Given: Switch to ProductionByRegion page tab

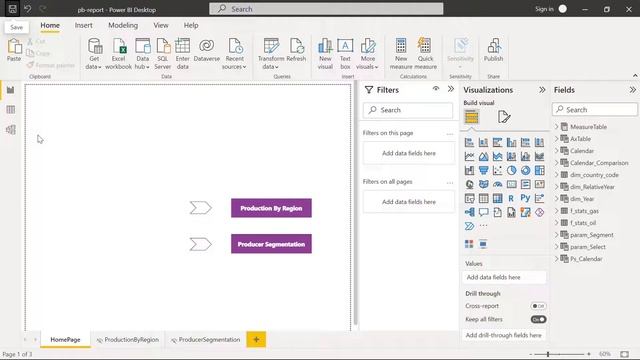Looking at the screenshot, I should point(128,340).
